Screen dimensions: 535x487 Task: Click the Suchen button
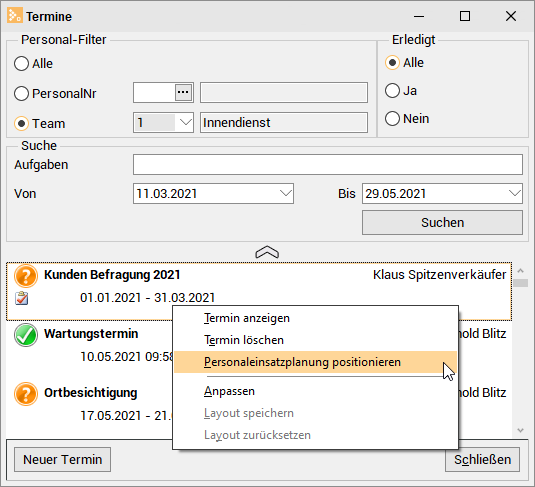click(442, 223)
